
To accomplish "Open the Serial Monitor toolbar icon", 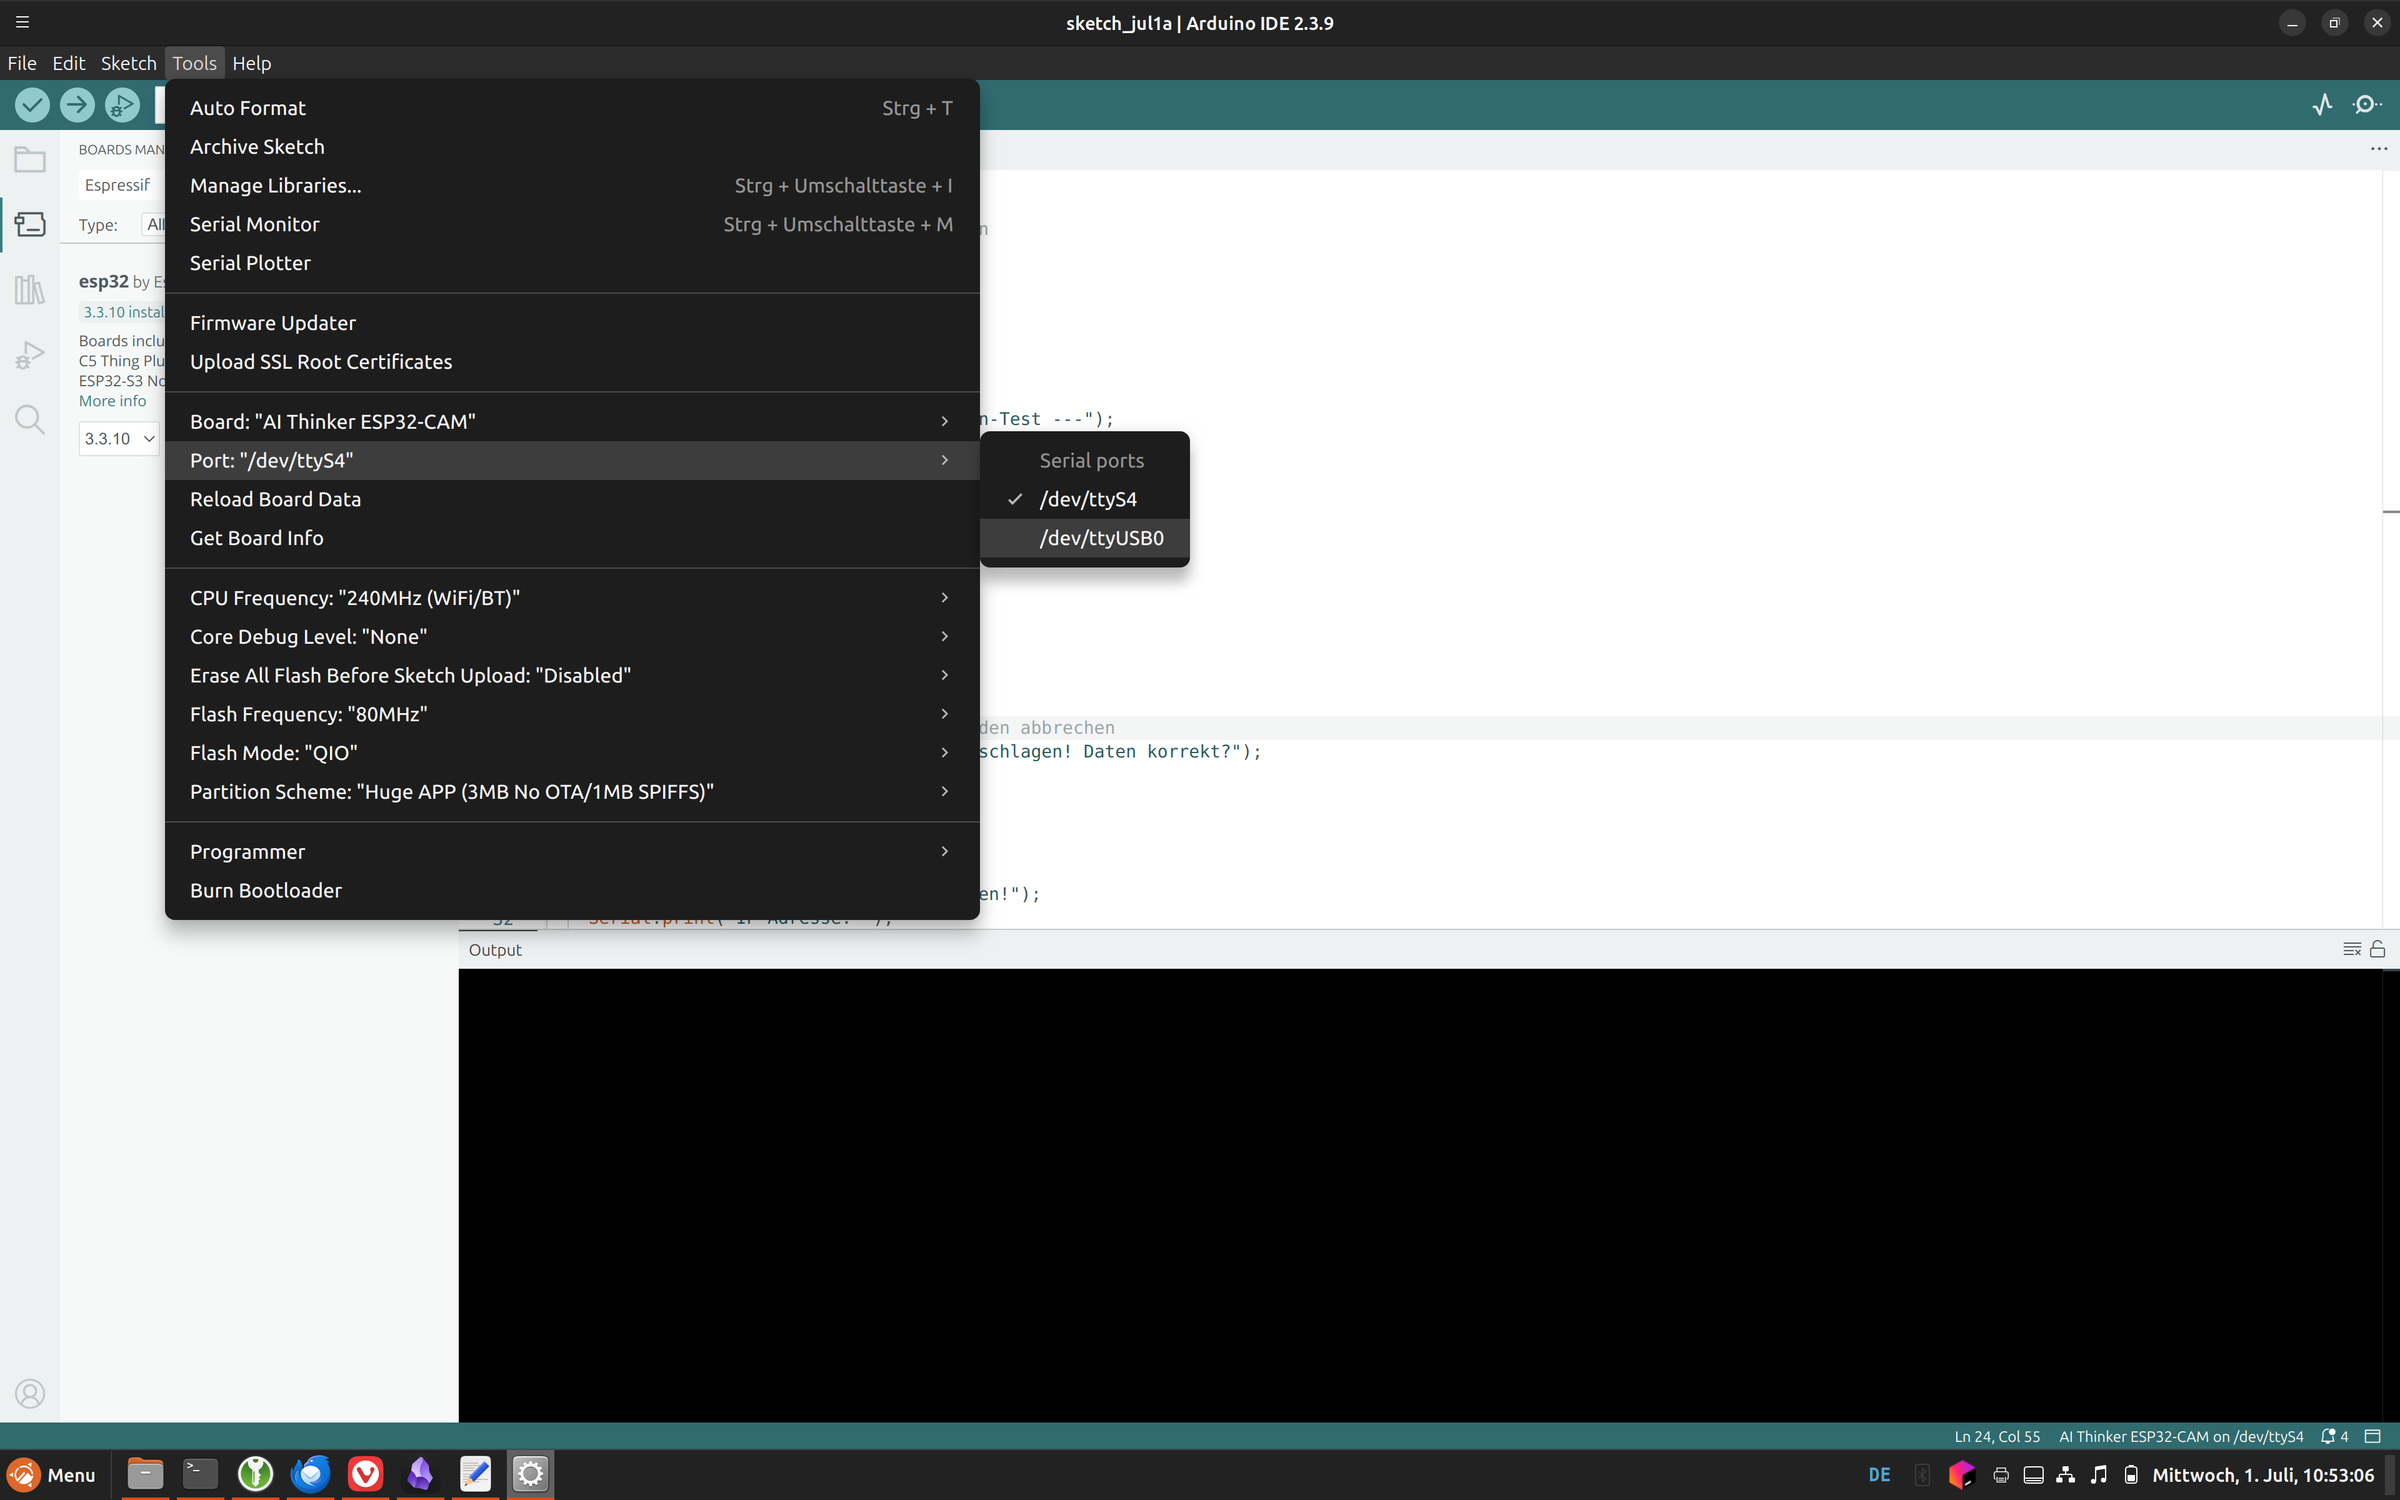I will [2367, 105].
